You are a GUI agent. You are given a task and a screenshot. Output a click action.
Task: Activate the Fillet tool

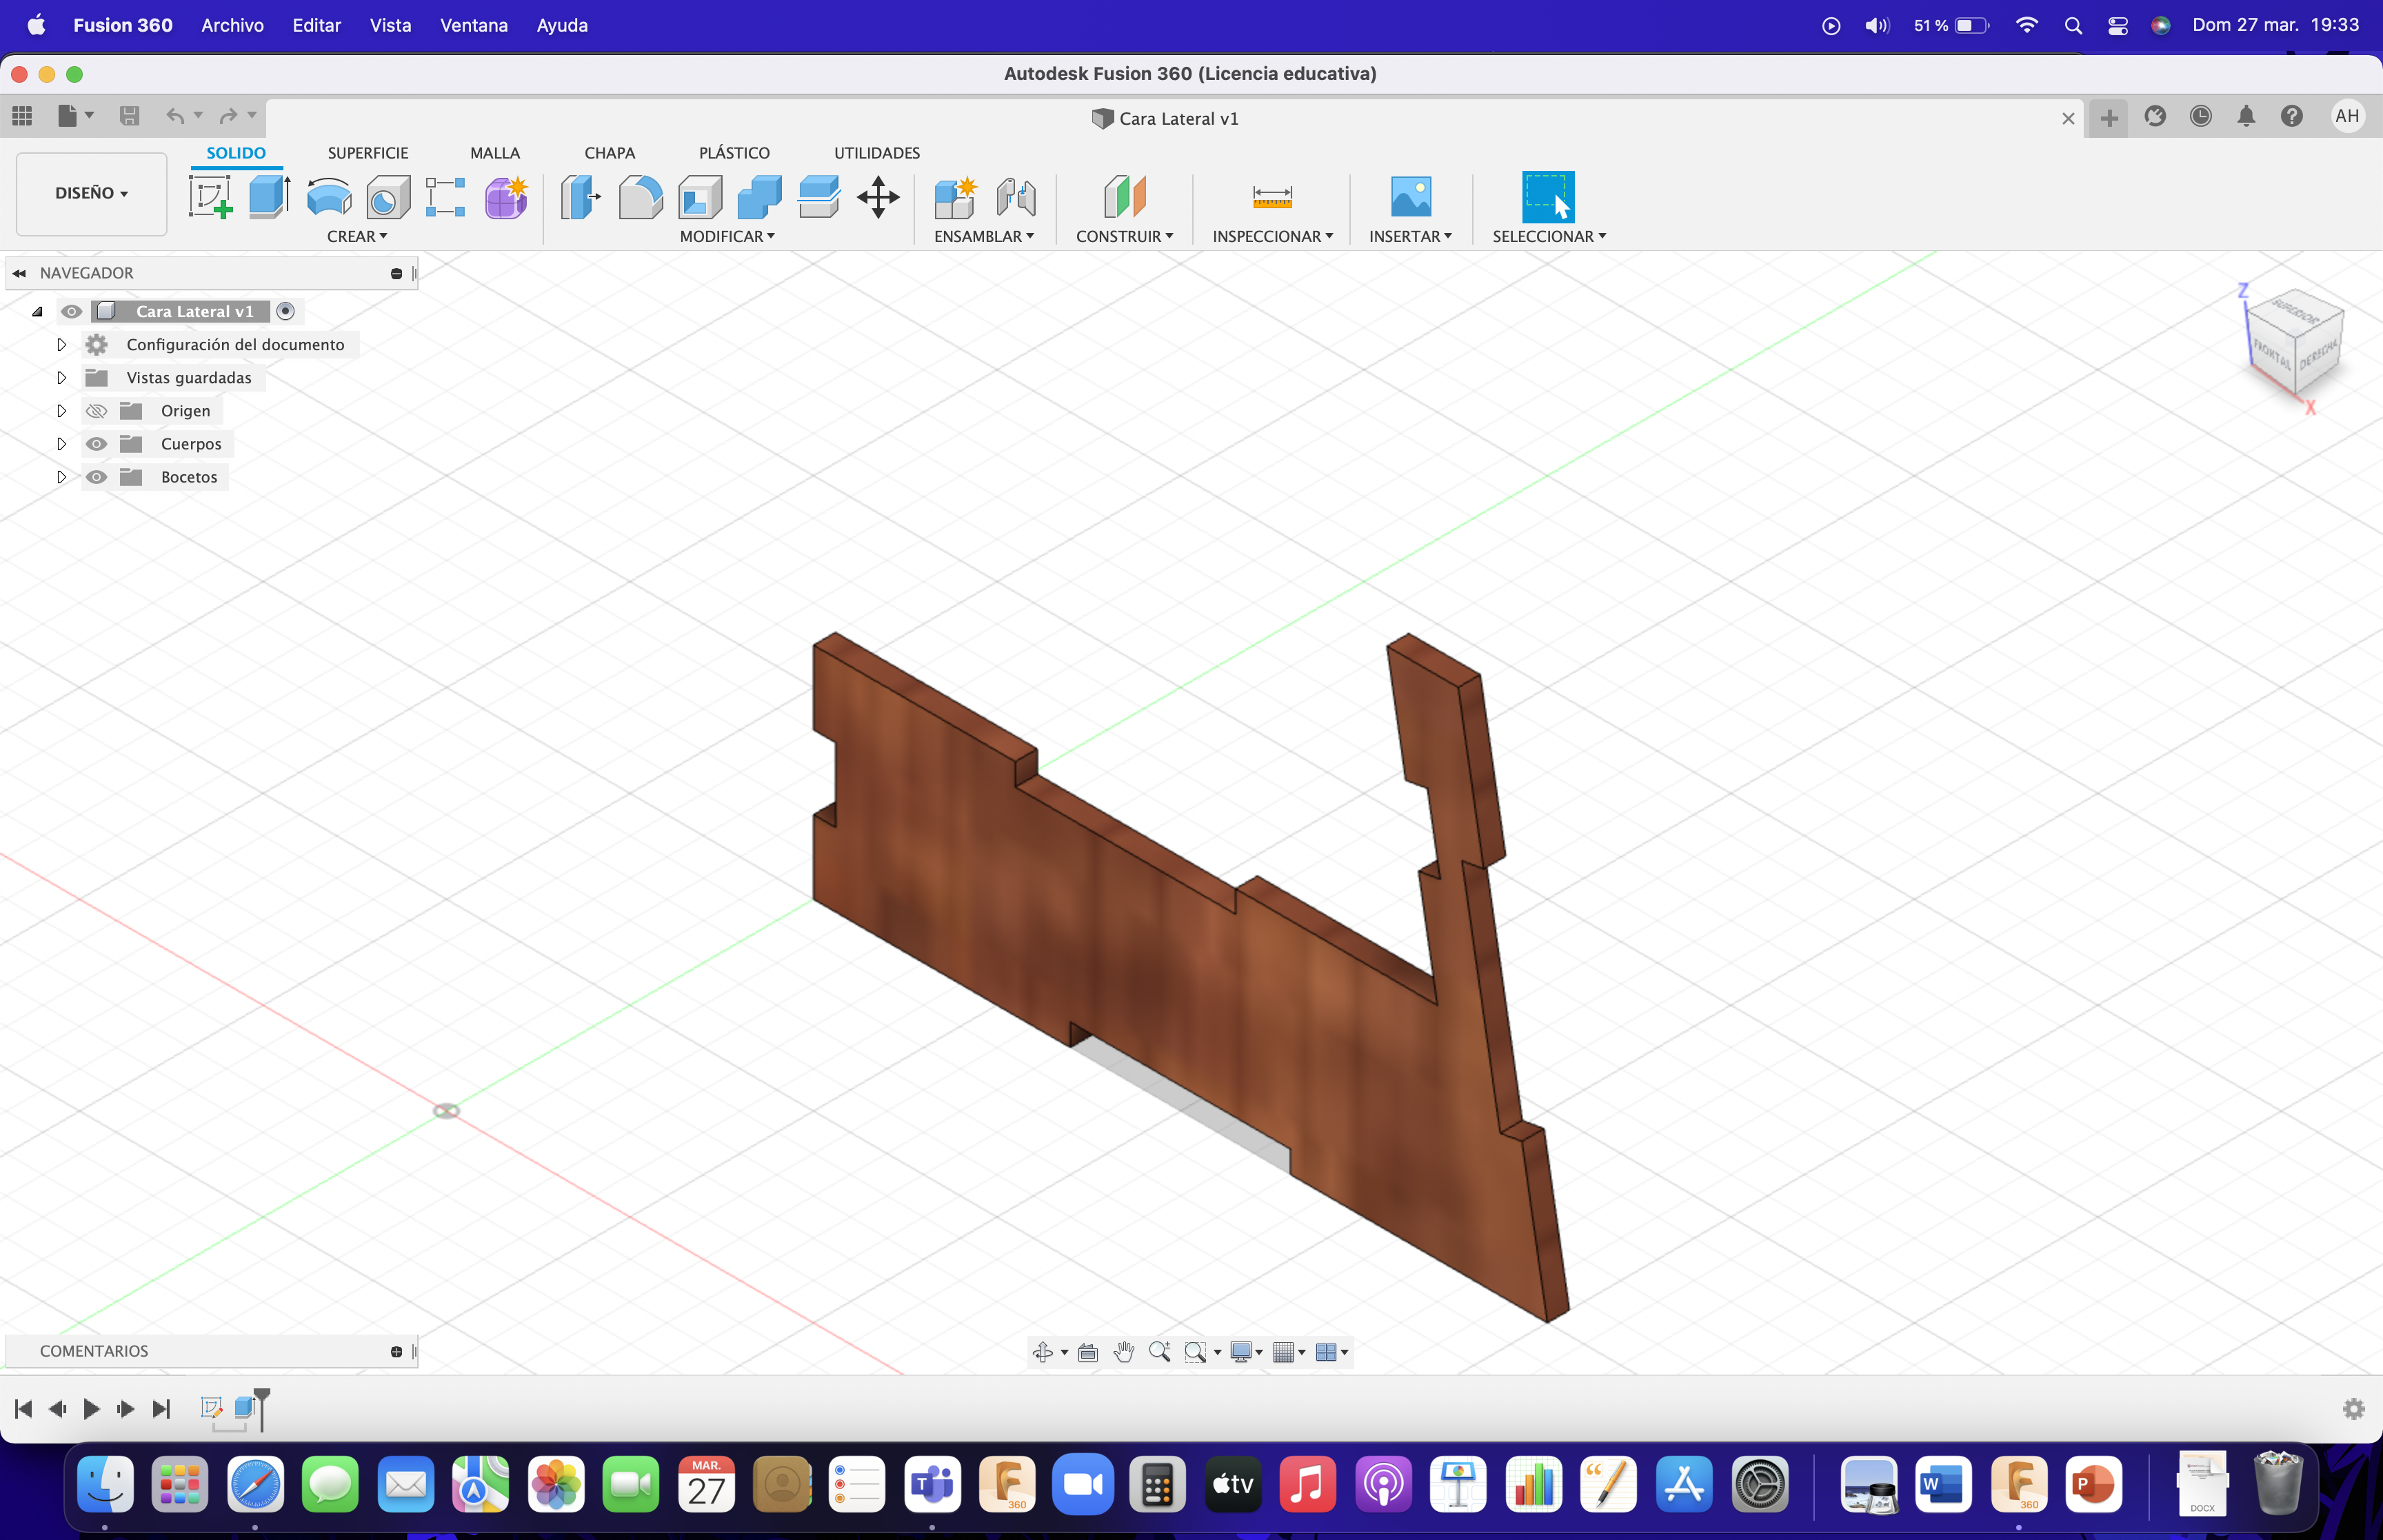point(640,196)
